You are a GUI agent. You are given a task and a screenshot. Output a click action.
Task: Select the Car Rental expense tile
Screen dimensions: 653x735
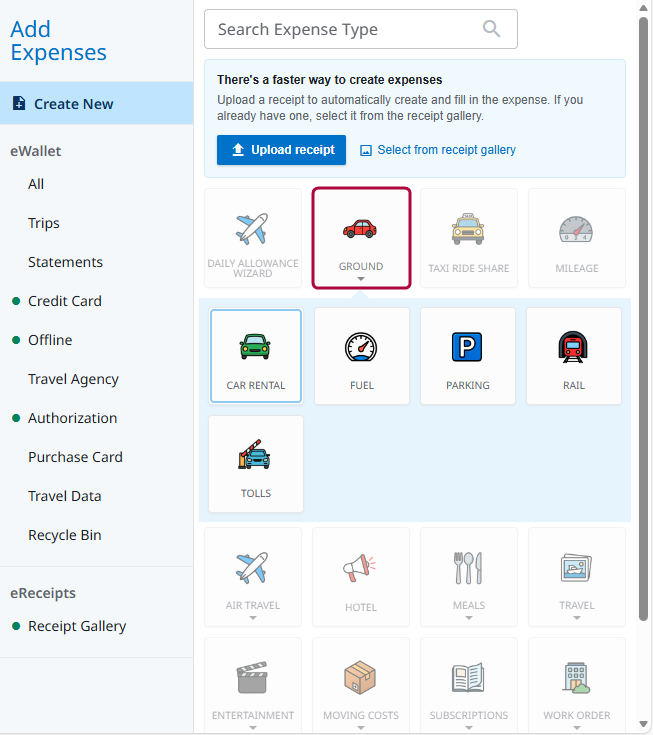click(256, 356)
